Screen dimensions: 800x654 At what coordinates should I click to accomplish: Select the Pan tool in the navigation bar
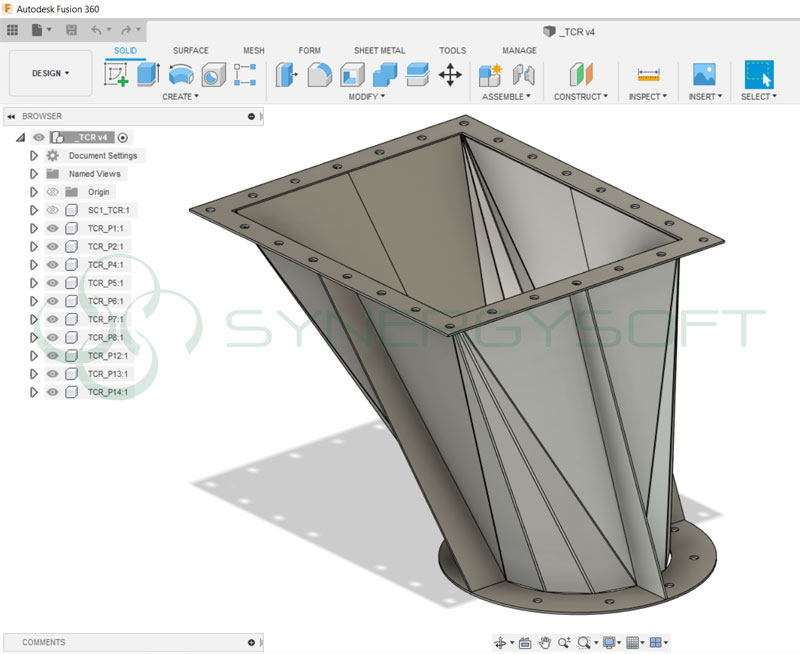click(544, 644)
